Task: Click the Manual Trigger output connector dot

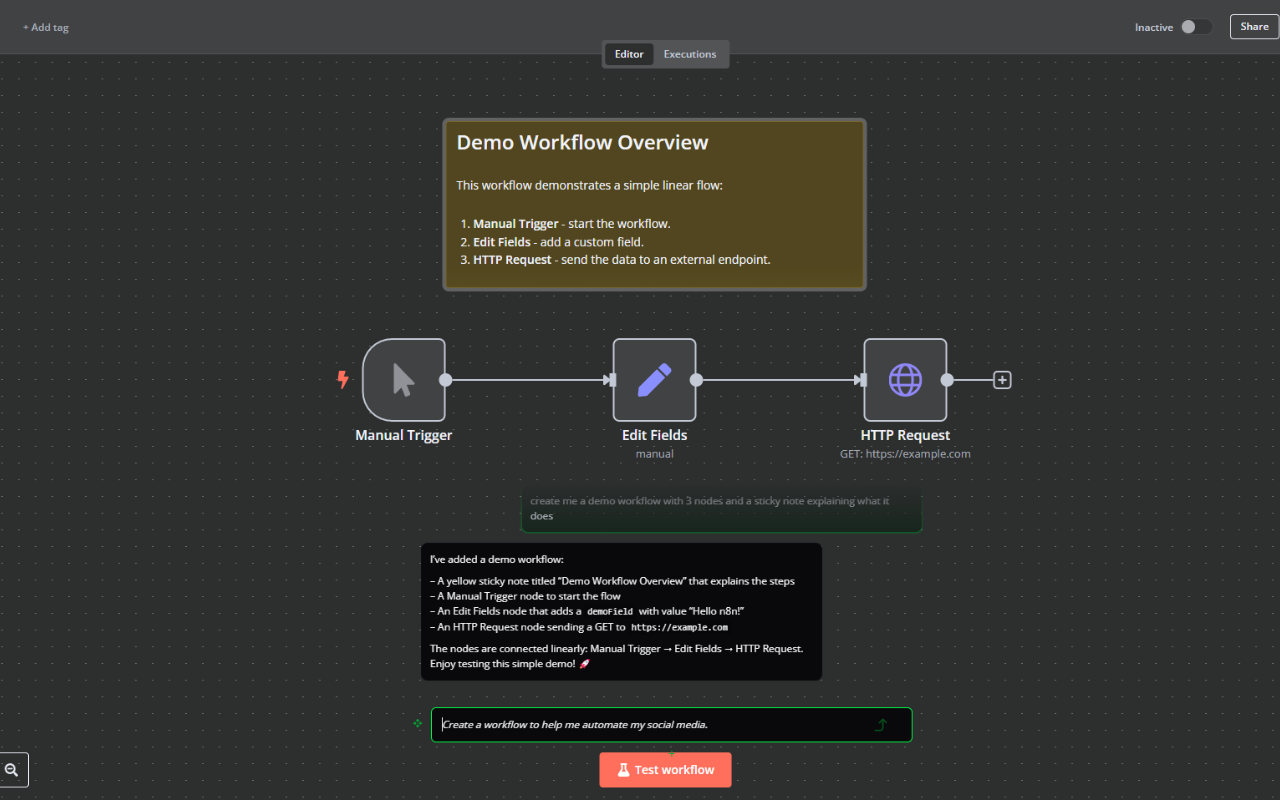Action: (x=446, y=380)
